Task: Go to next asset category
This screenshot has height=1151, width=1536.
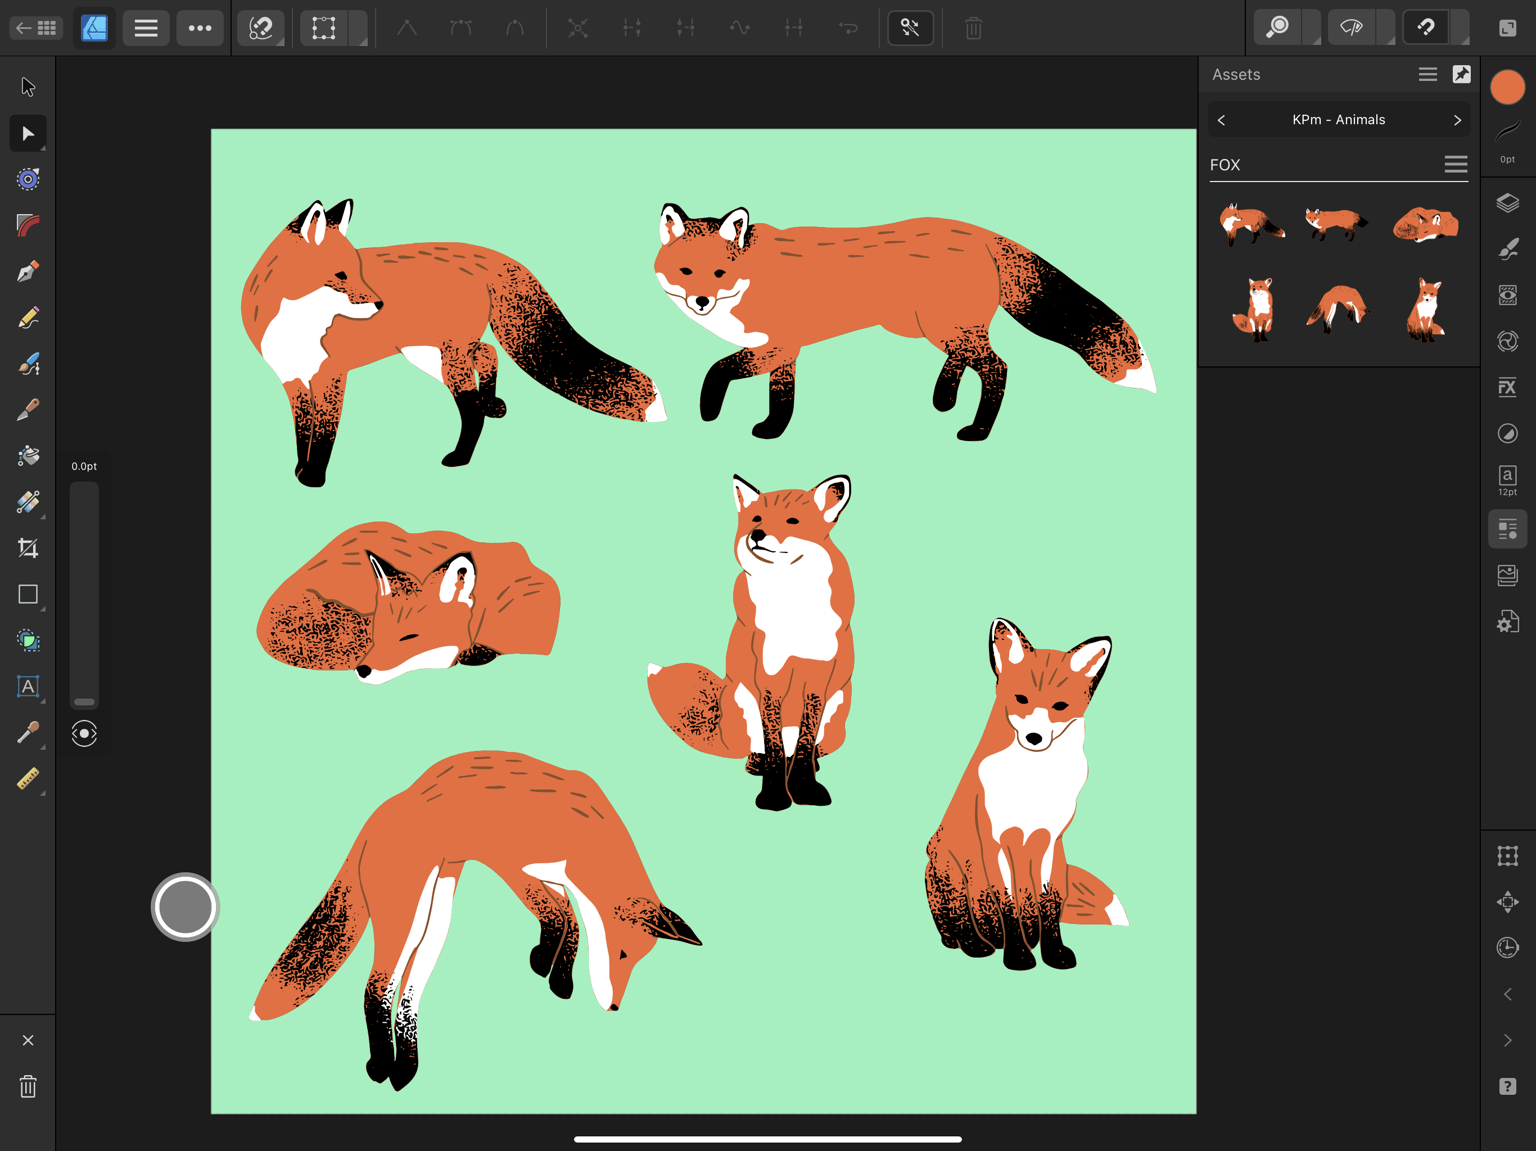Action: pos(1457,120)
